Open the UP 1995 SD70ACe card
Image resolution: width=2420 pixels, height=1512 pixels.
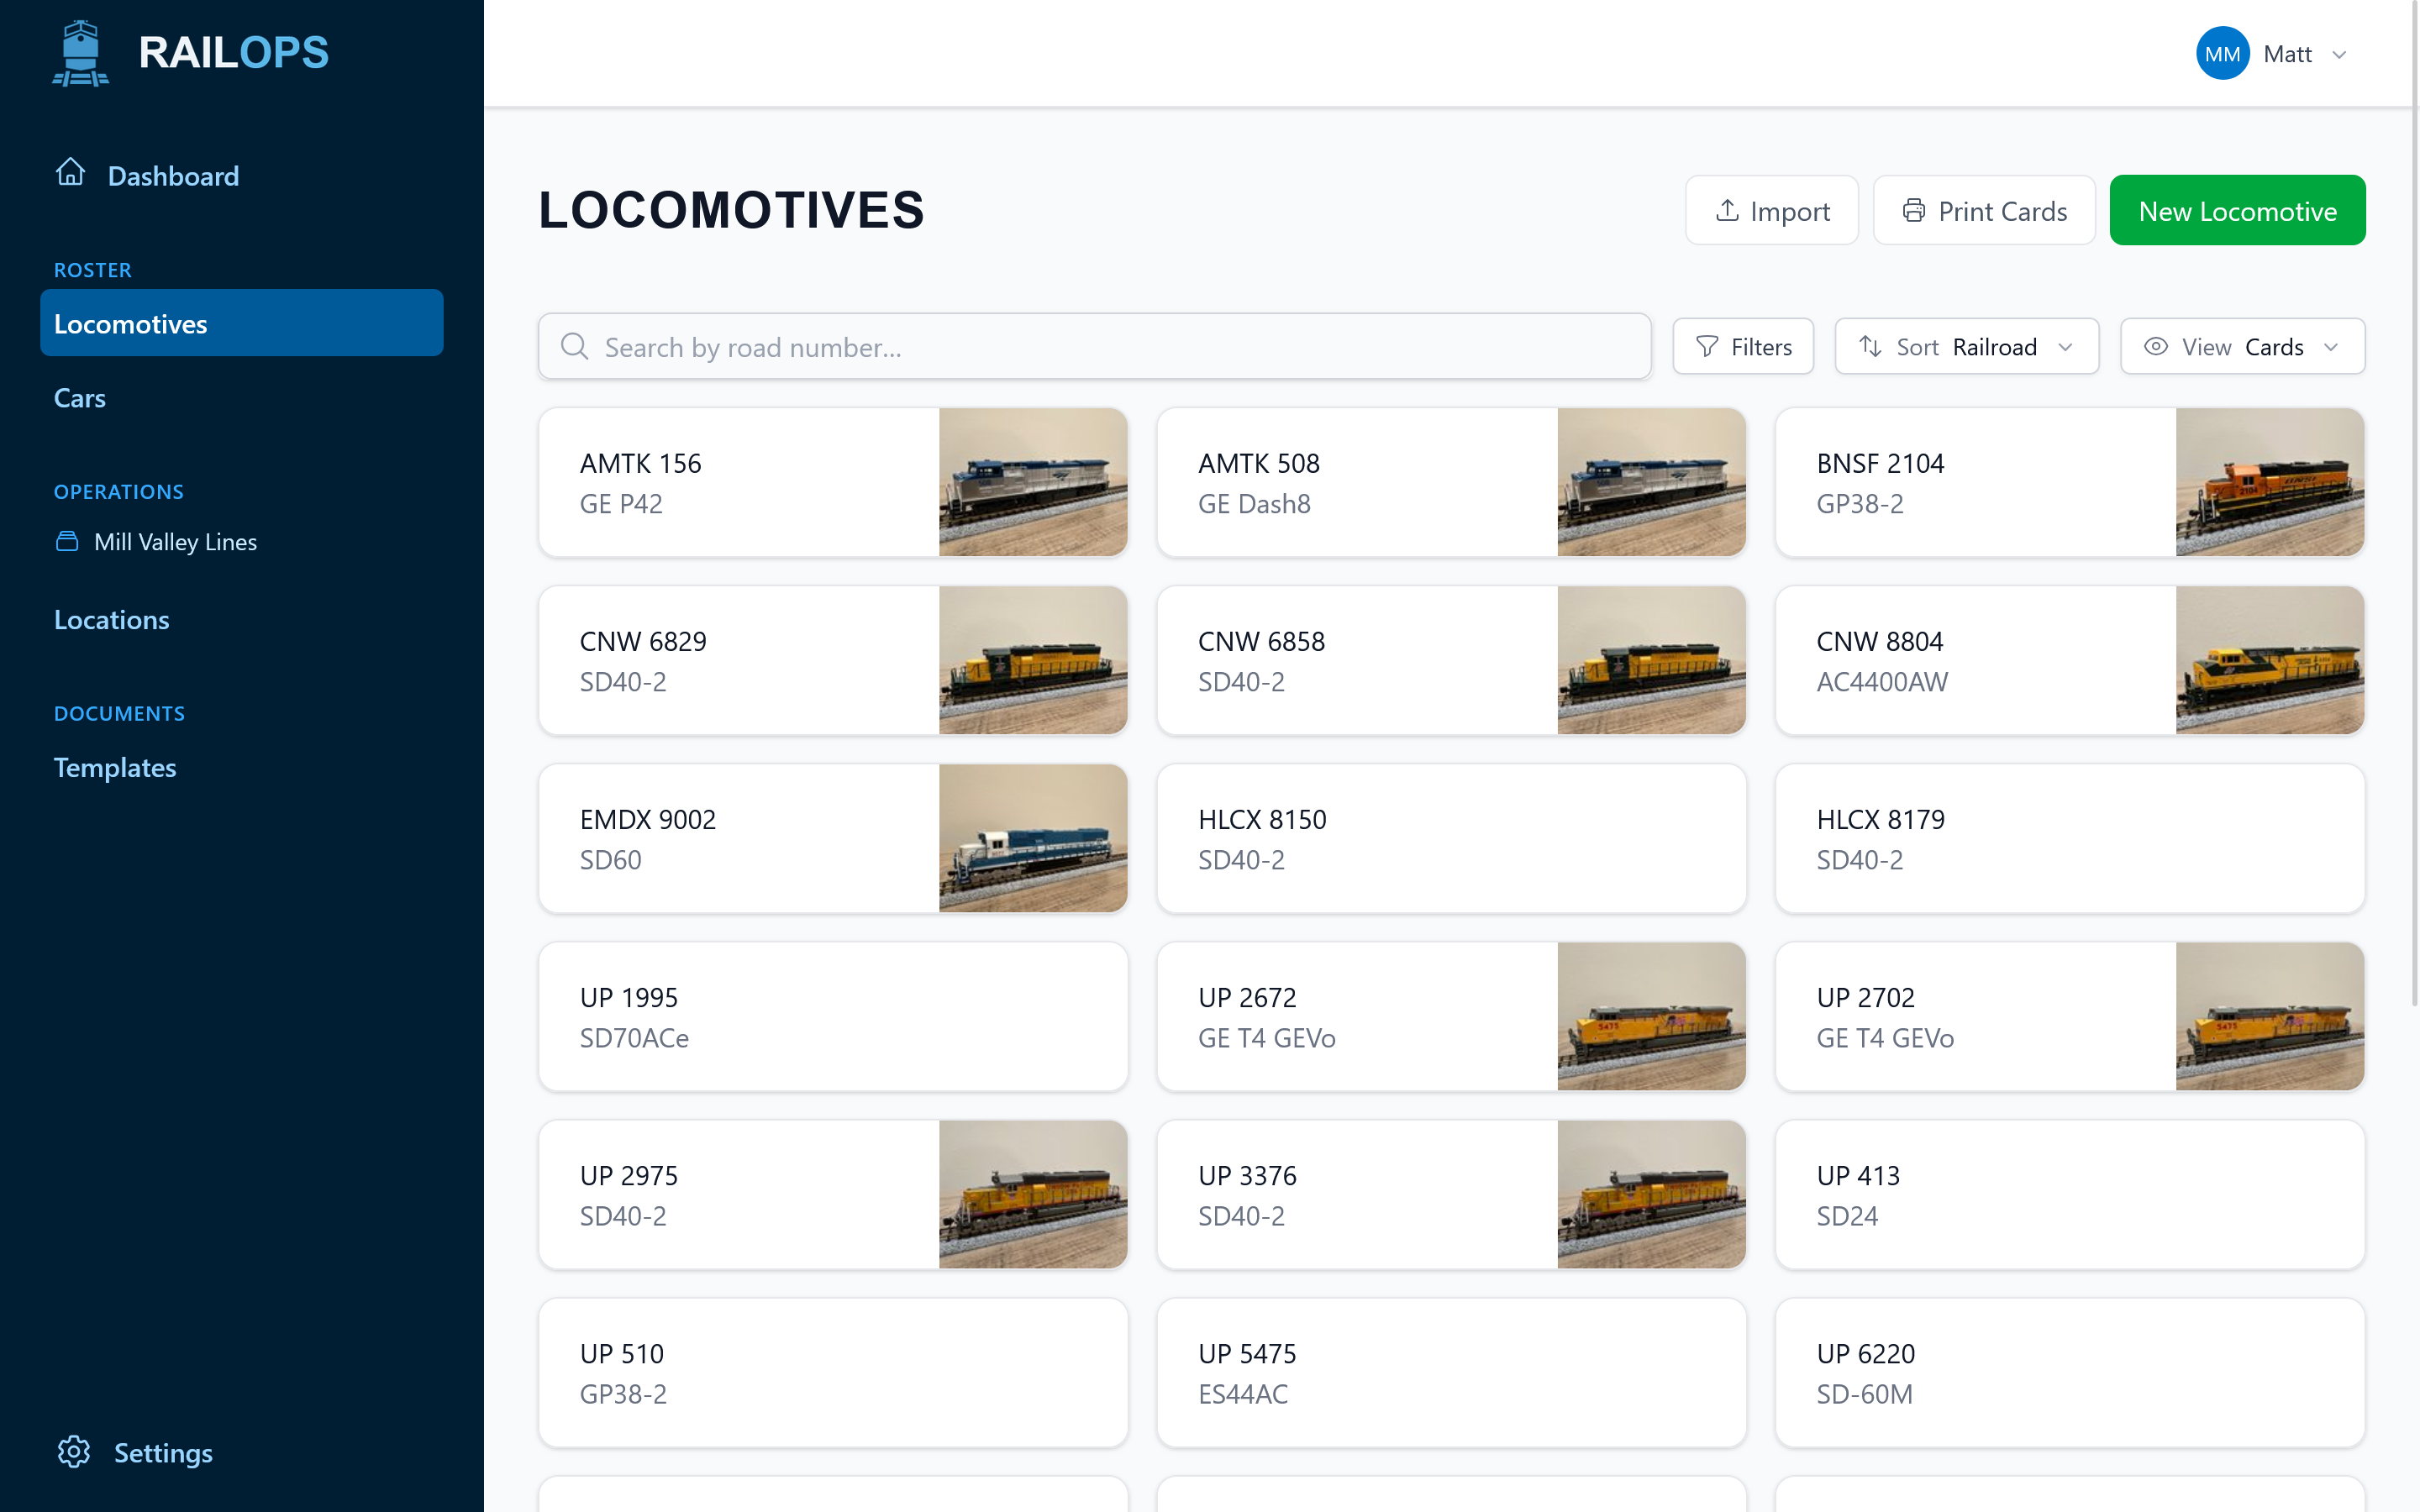(x=833, y=1016)
